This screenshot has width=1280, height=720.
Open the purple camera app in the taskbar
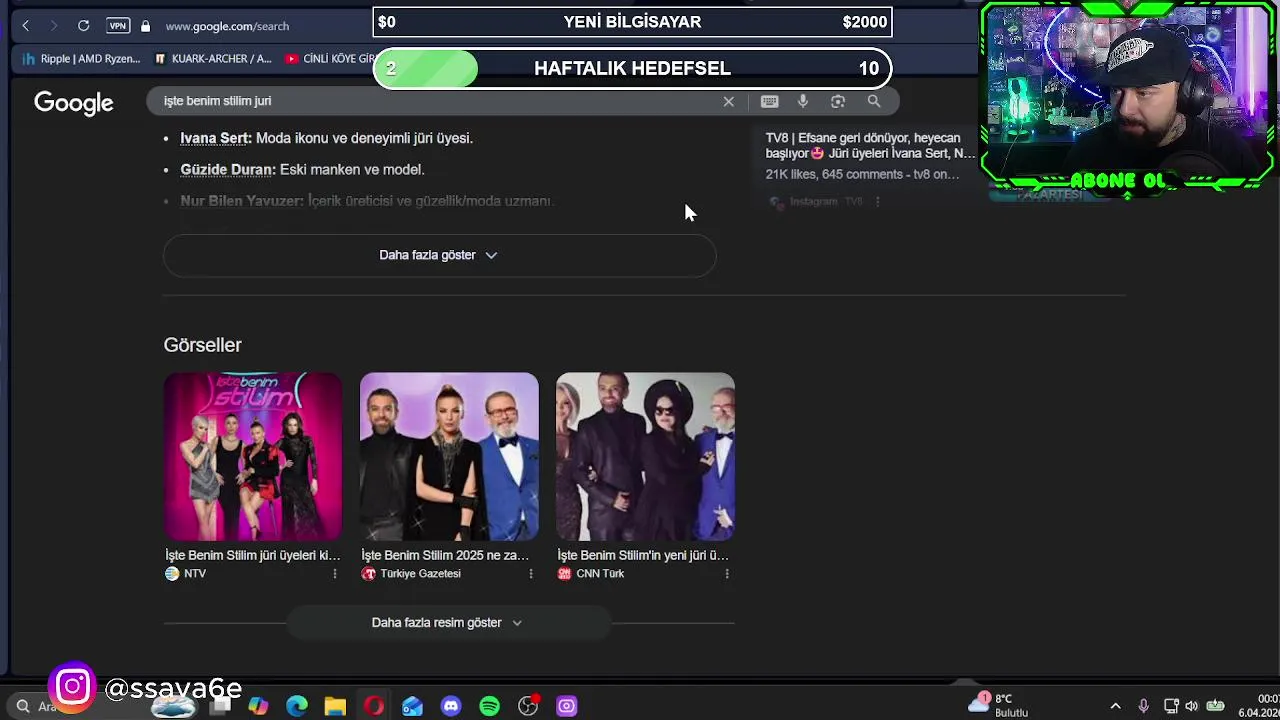coord(567,706)
